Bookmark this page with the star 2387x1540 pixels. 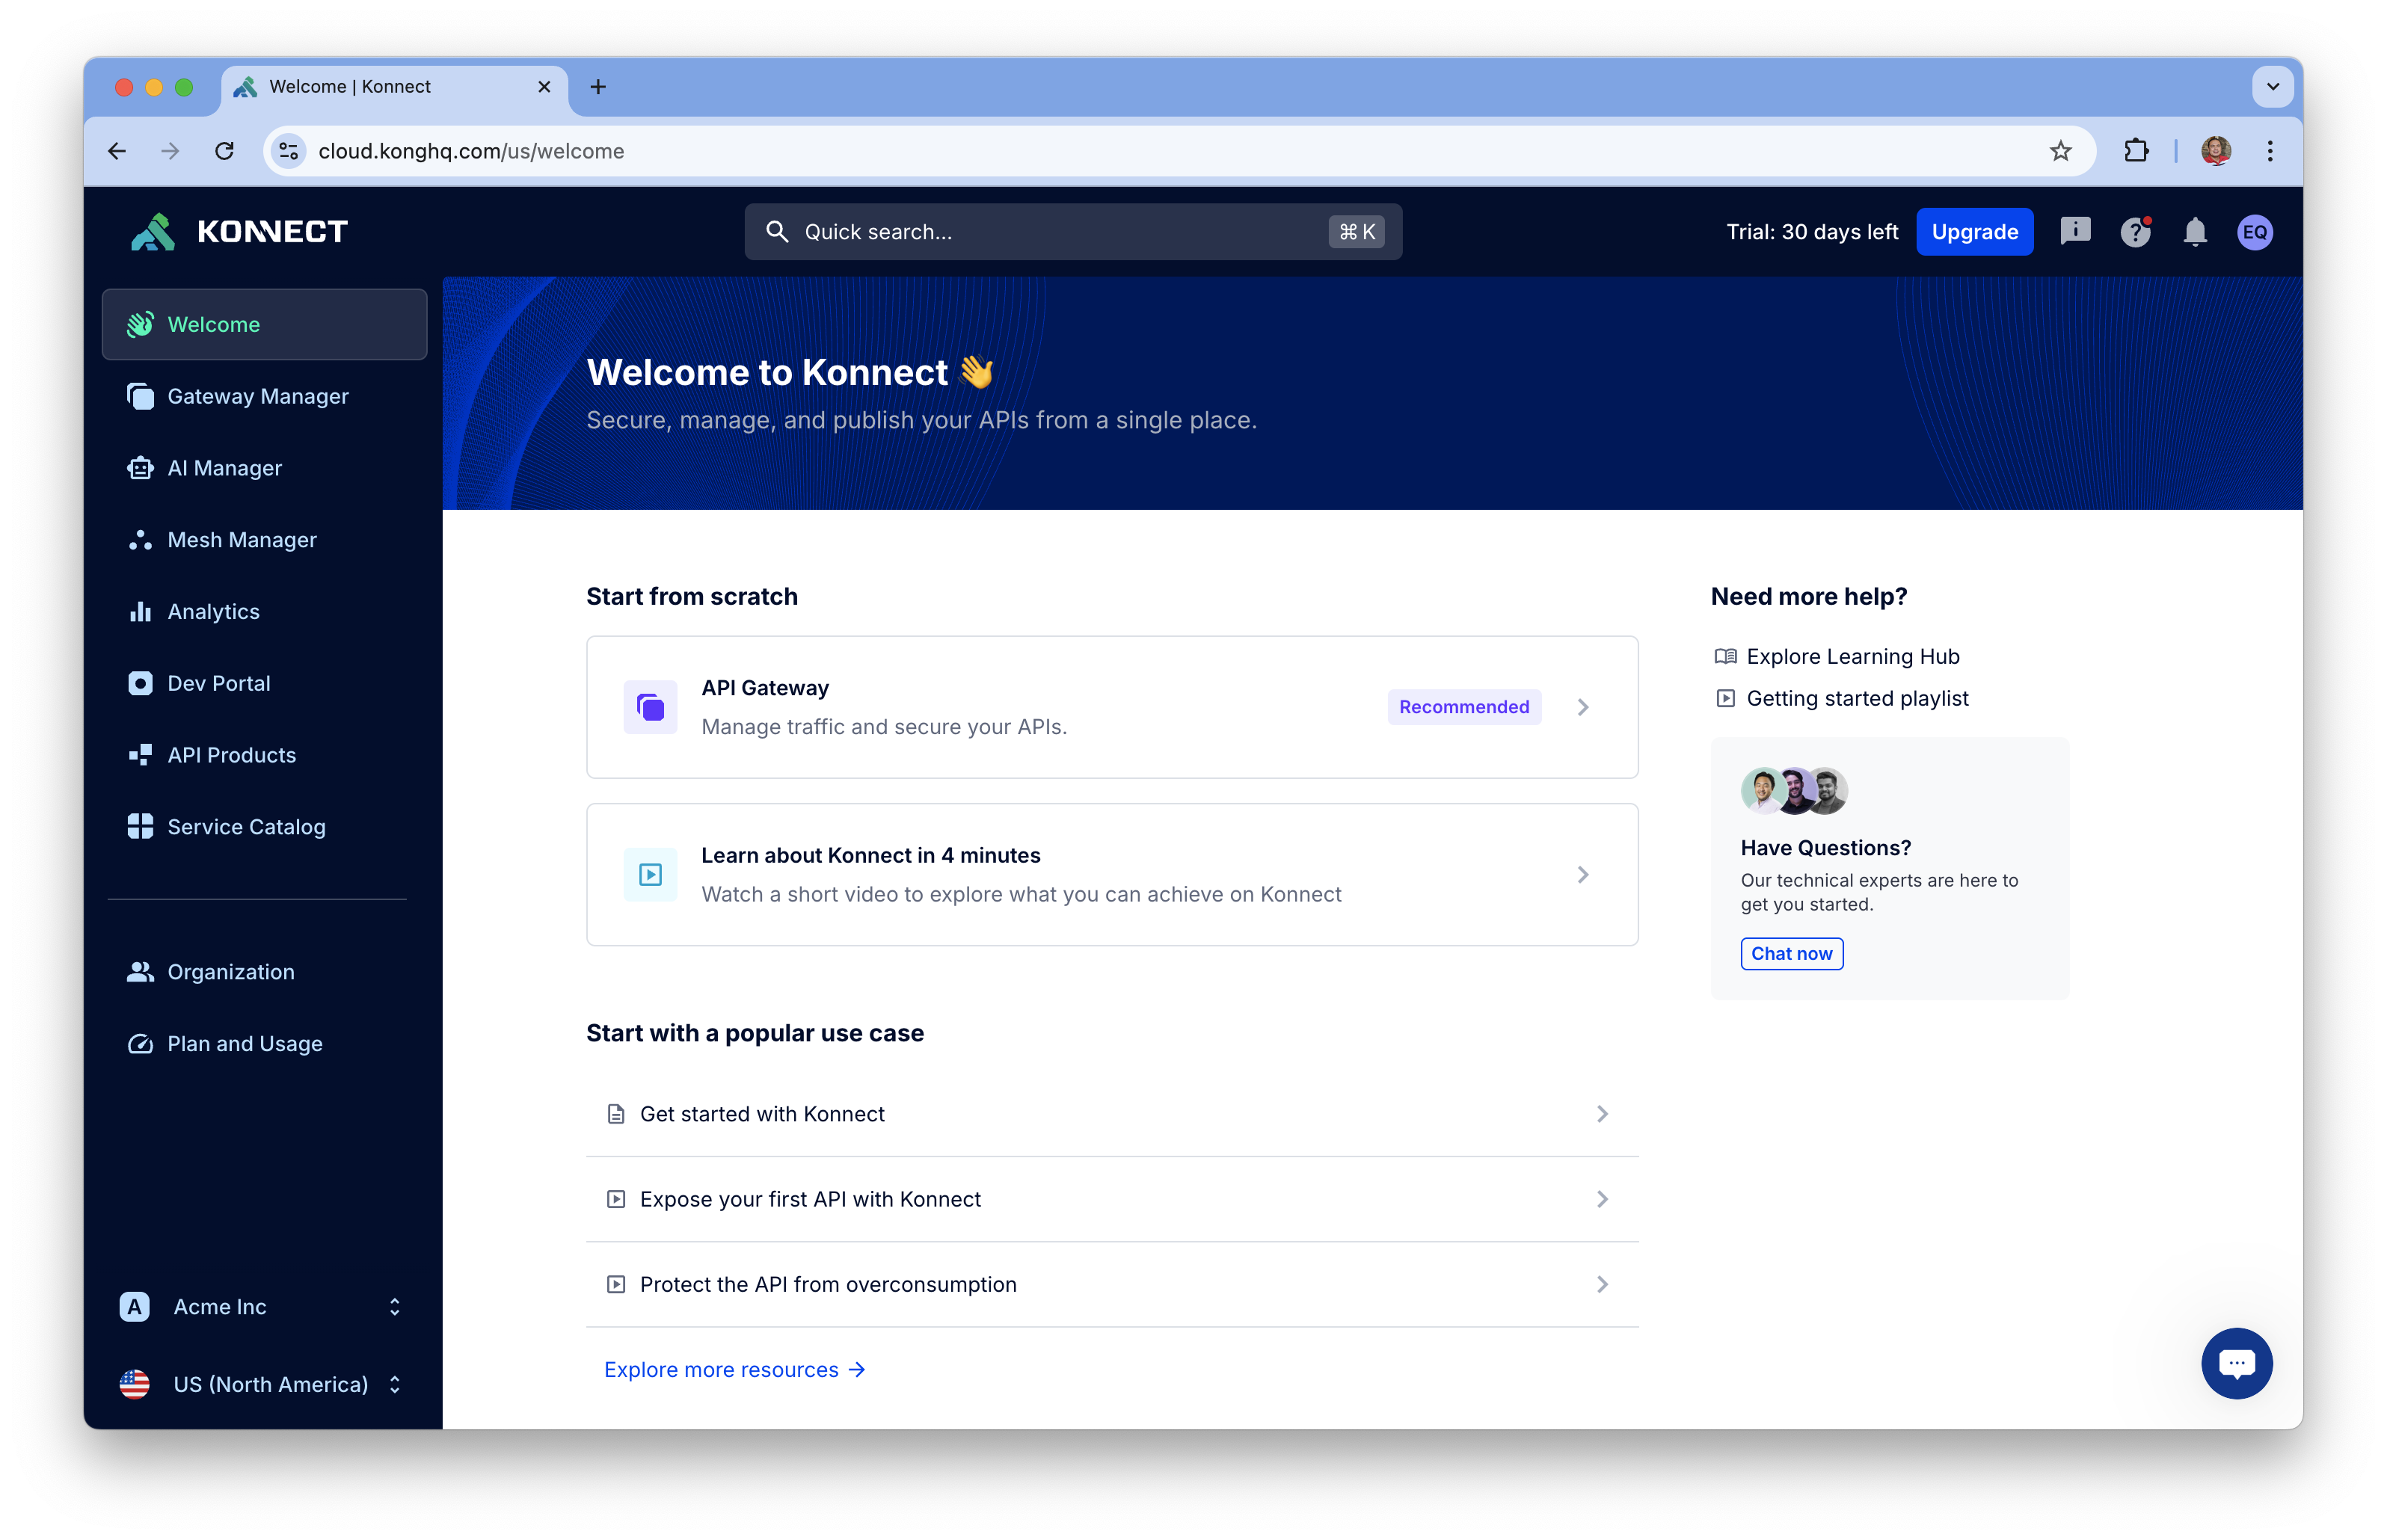pos(2060,151)
